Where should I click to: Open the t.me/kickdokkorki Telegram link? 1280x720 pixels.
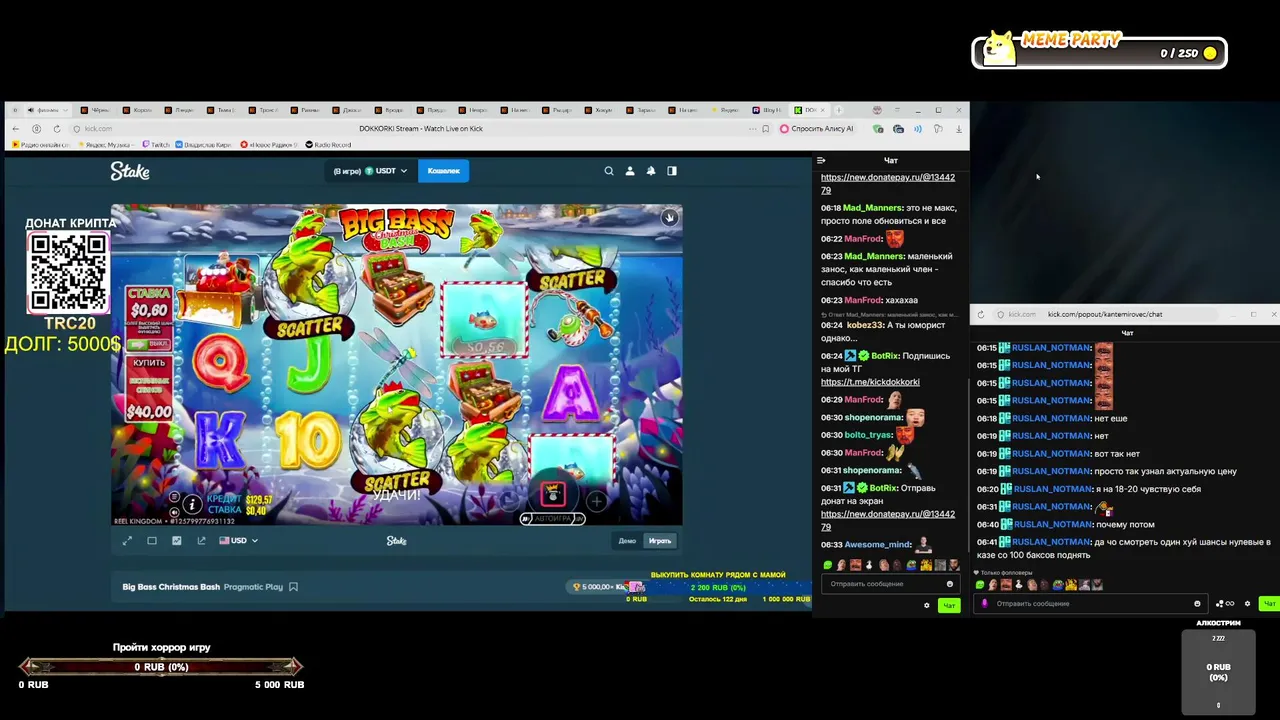coord(870,382)
